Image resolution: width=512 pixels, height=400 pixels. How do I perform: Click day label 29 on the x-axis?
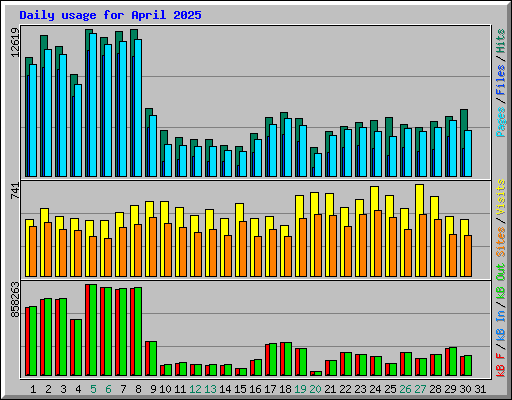point(450,389)
